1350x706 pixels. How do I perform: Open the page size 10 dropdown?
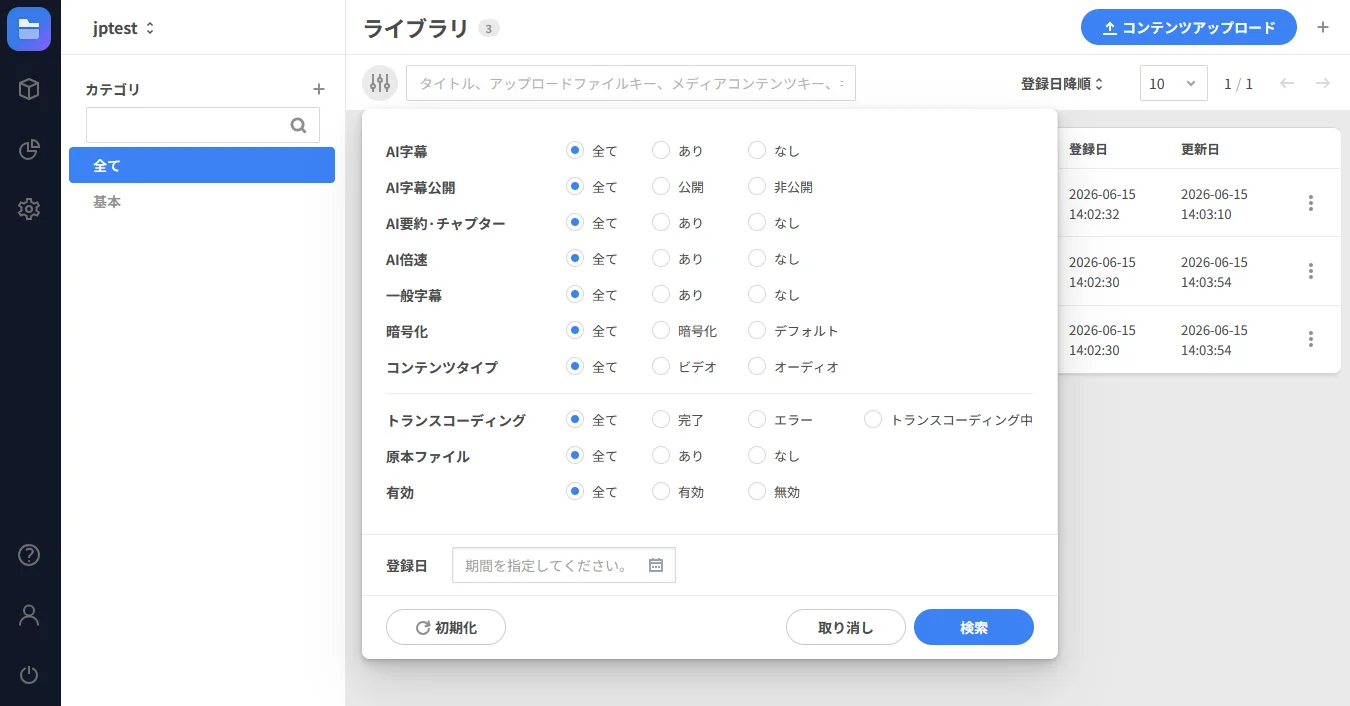(1174, 83)
